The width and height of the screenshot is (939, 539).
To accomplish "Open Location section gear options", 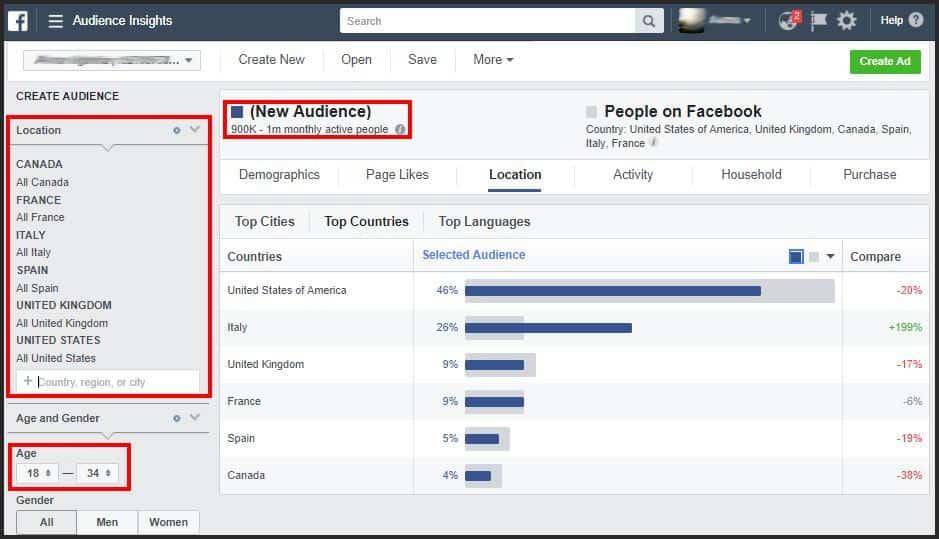I will tap(177, 130).
